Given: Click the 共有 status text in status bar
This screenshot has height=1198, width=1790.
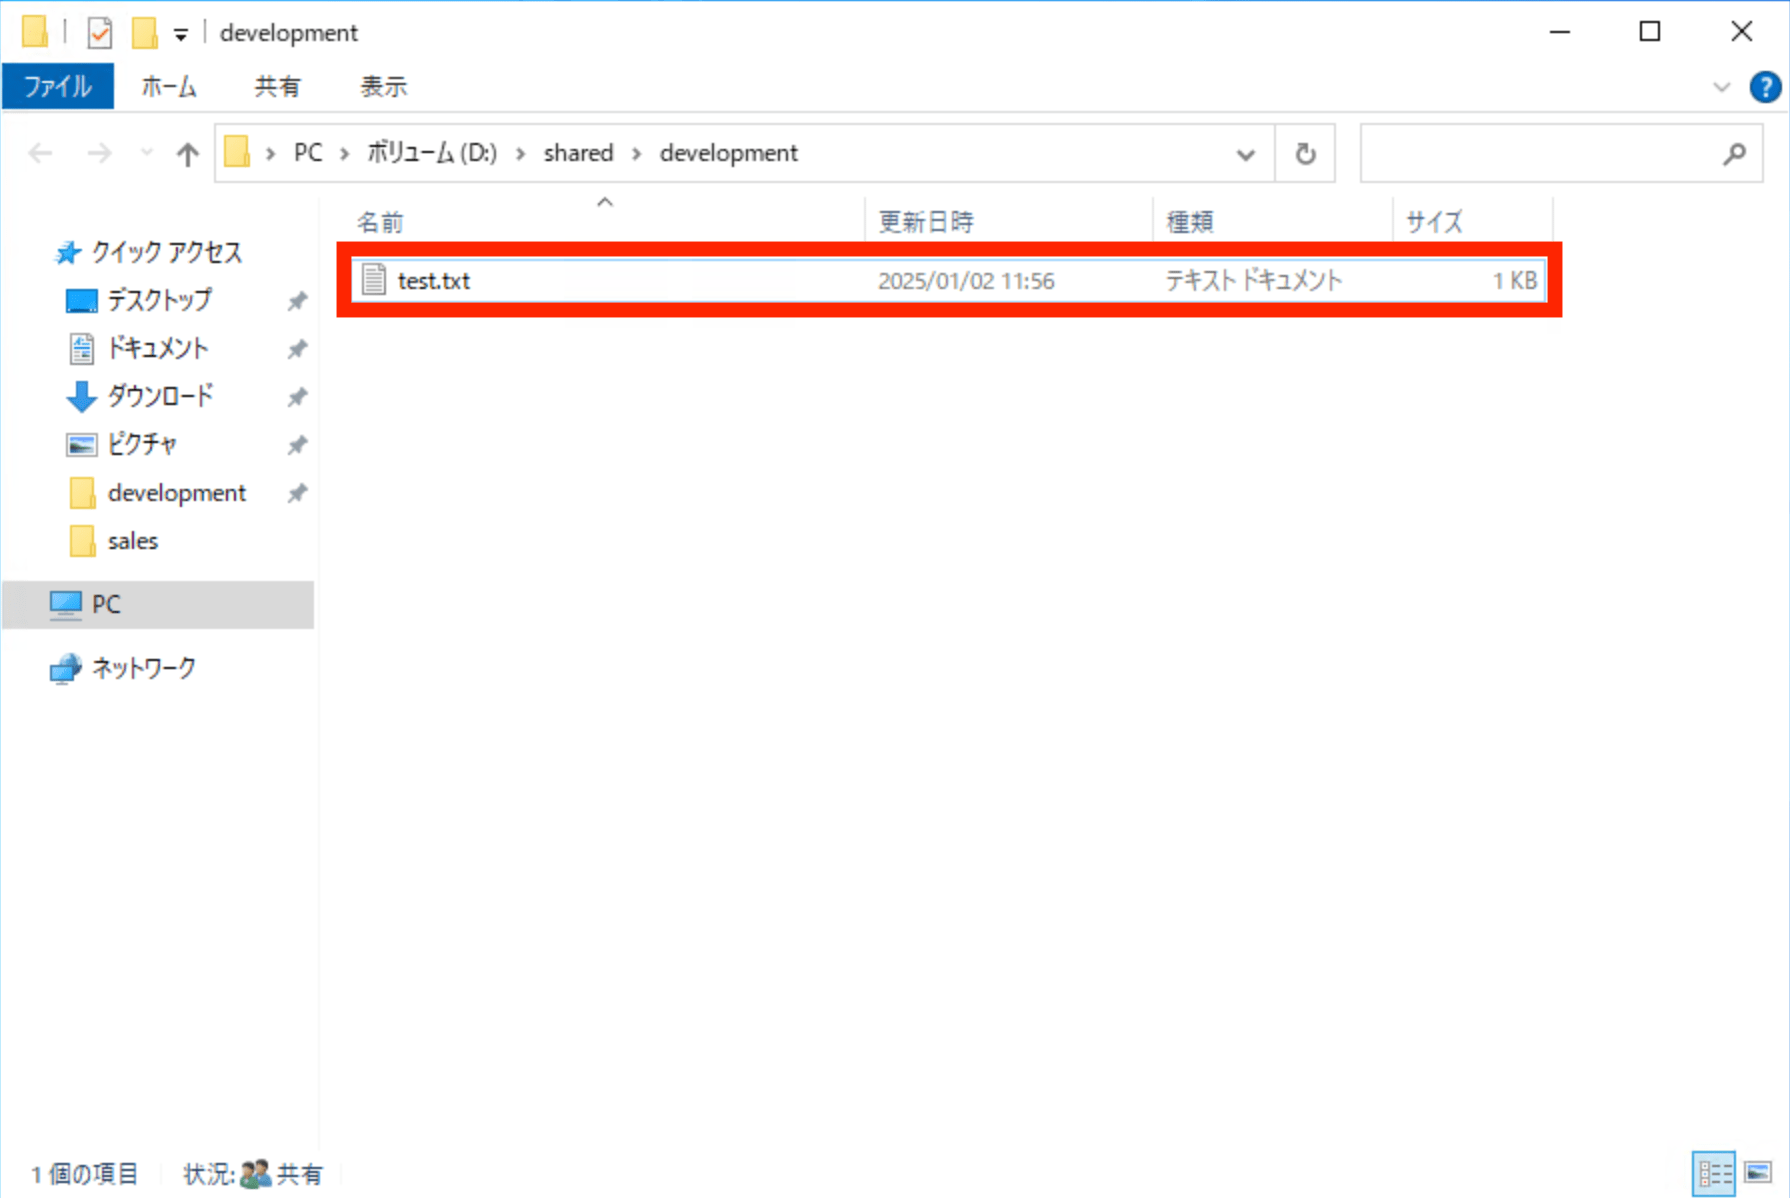Looking at the screenshot, I should [x=299, y=1174].
